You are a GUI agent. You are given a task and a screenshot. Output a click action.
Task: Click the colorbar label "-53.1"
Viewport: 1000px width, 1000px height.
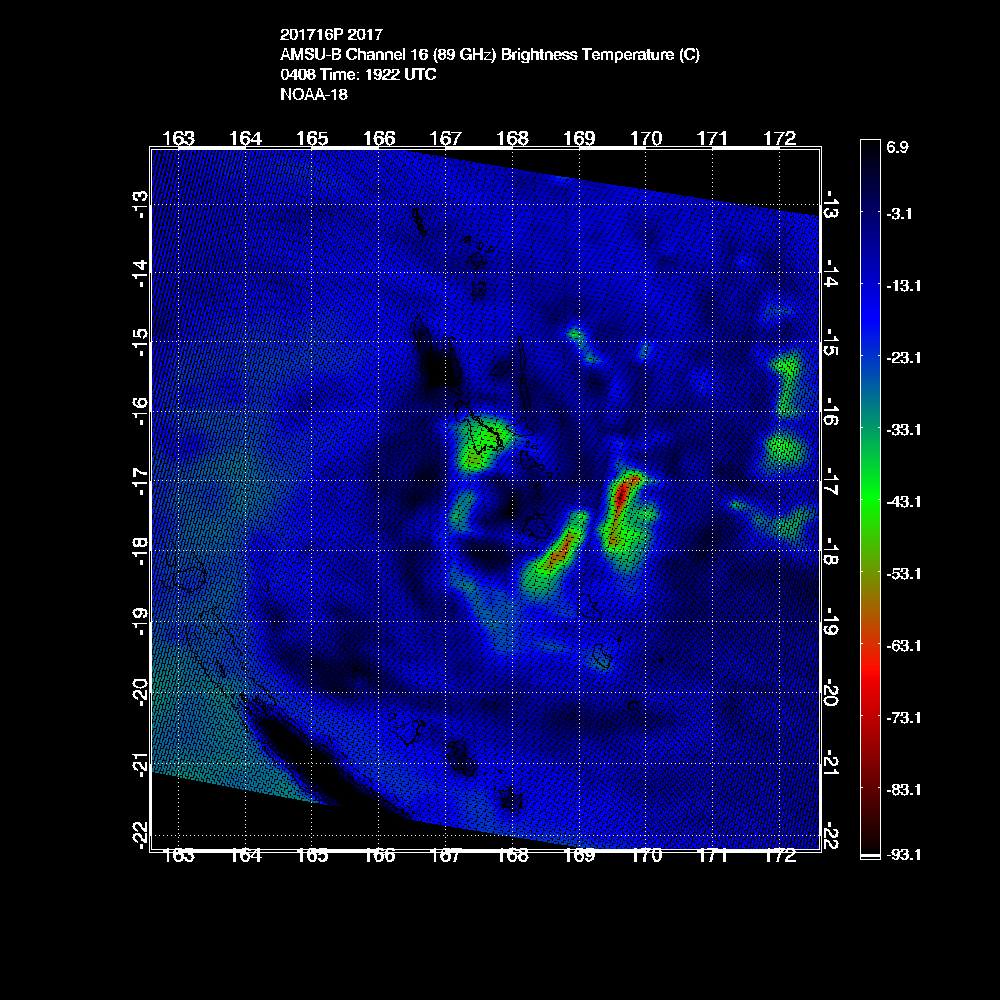[903, 574]
